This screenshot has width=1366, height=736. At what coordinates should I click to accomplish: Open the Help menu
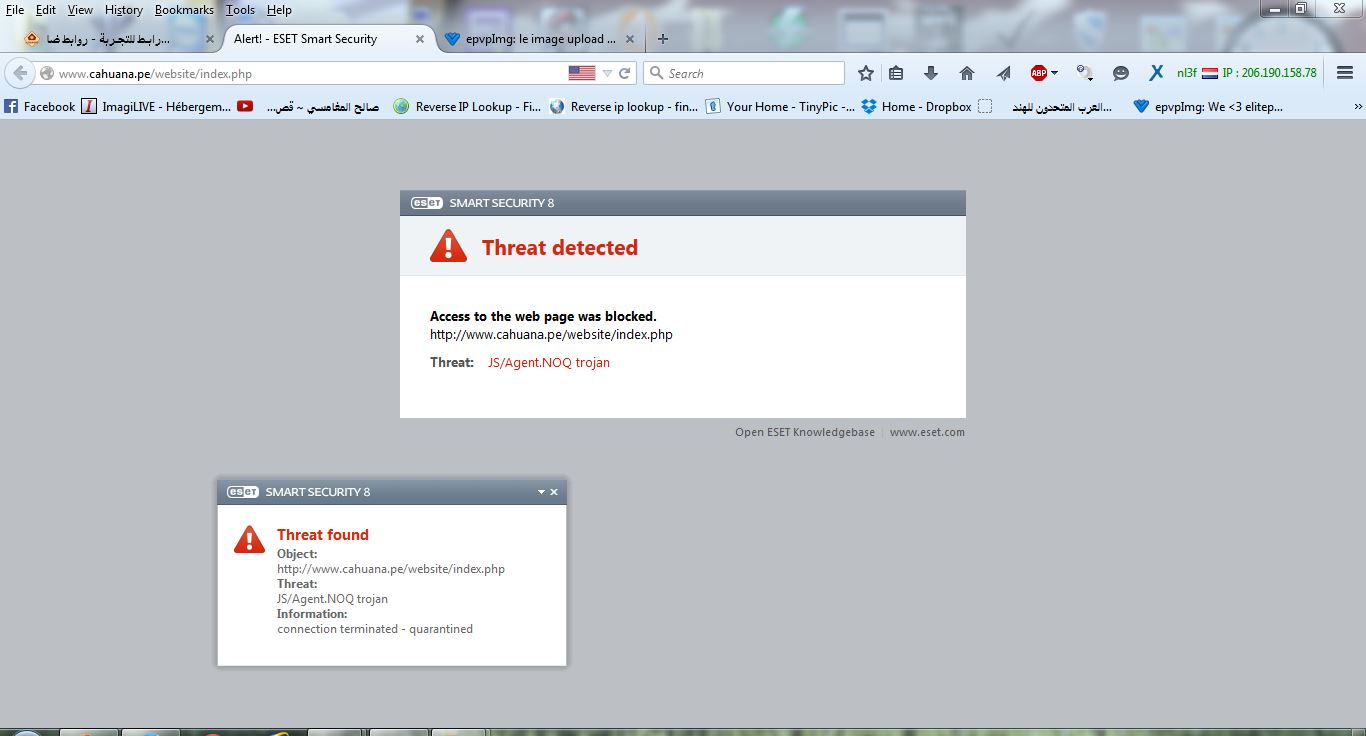[x=279, y=10]
